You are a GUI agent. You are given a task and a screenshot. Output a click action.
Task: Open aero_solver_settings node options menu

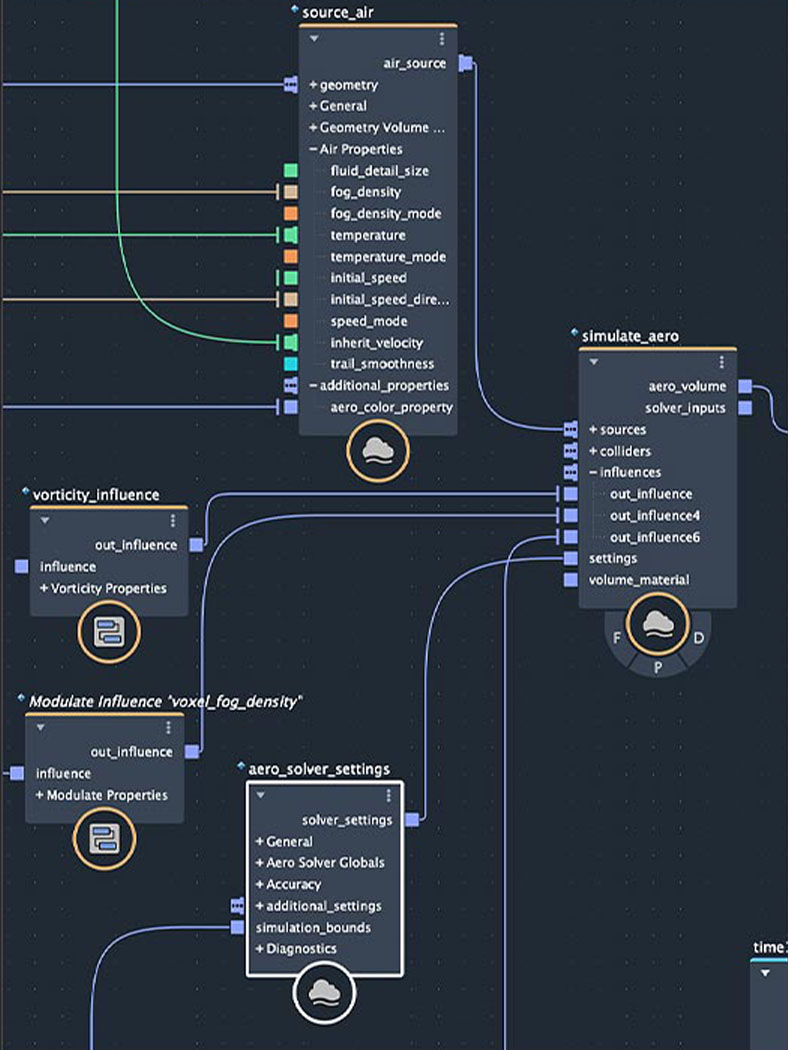coord(388,795)
